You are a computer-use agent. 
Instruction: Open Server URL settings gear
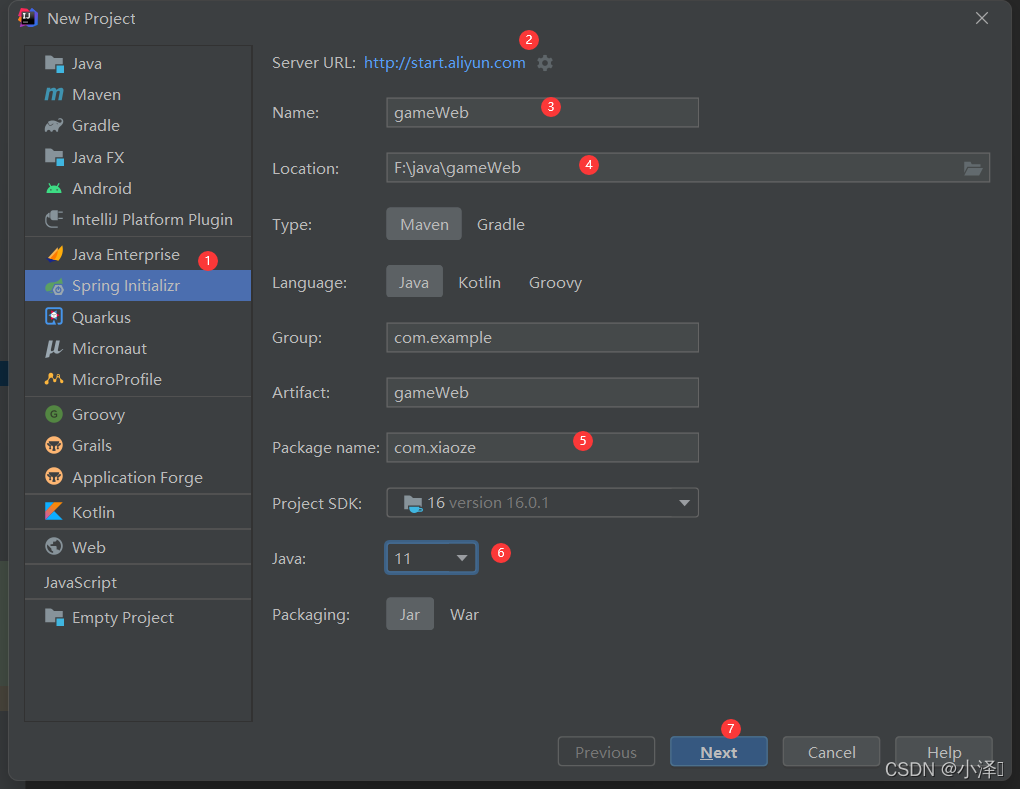click(545, 63)
